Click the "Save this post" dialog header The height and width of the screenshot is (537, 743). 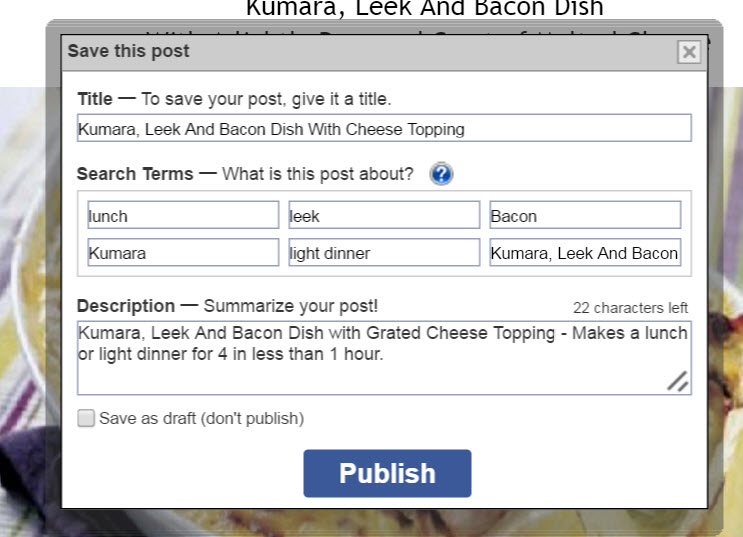point(128,51)
